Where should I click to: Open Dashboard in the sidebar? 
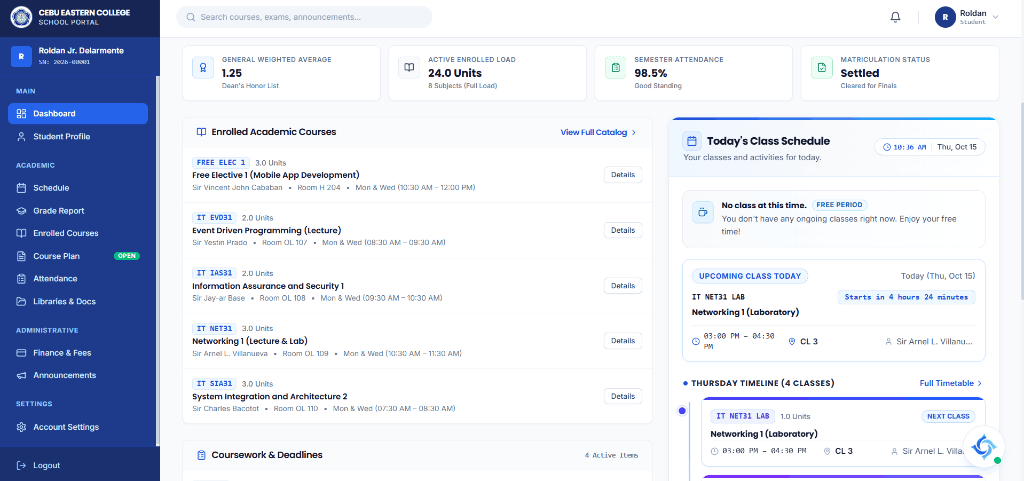pos(78,114)
